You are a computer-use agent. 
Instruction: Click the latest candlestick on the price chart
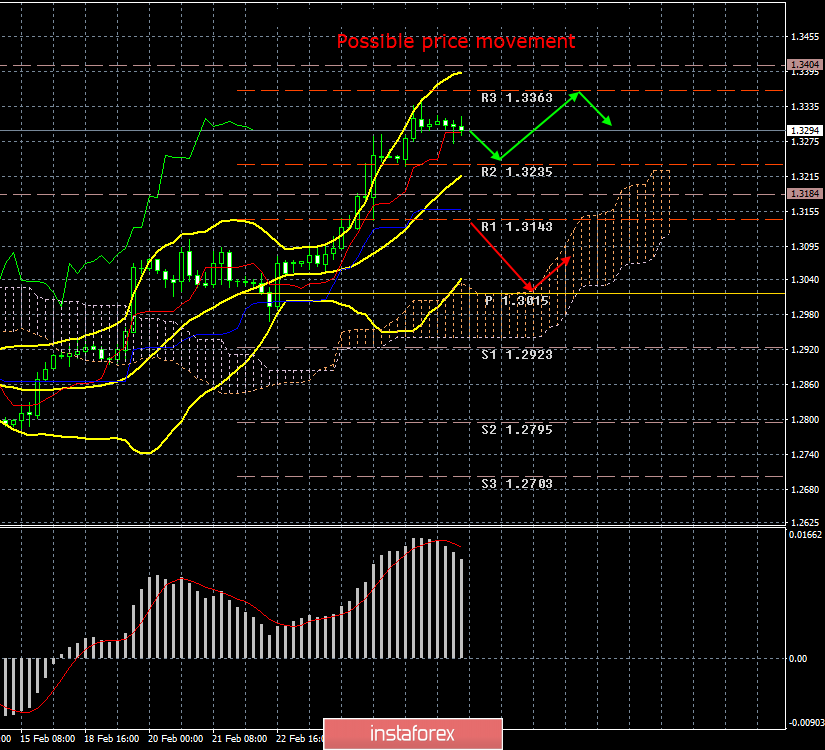(x=461, y=127)
